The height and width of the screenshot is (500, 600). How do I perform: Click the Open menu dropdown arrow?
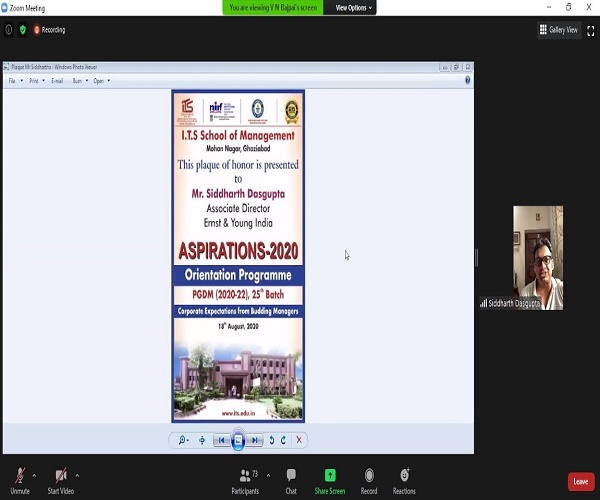point(109,81)
